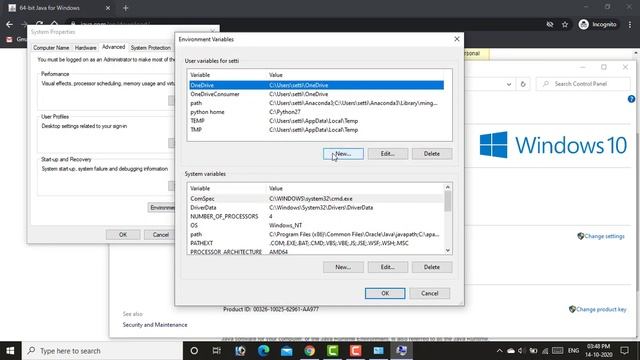Click system variables scrollbar up arrow
This screenshot has height=360, width=640.
click(448, 187)
